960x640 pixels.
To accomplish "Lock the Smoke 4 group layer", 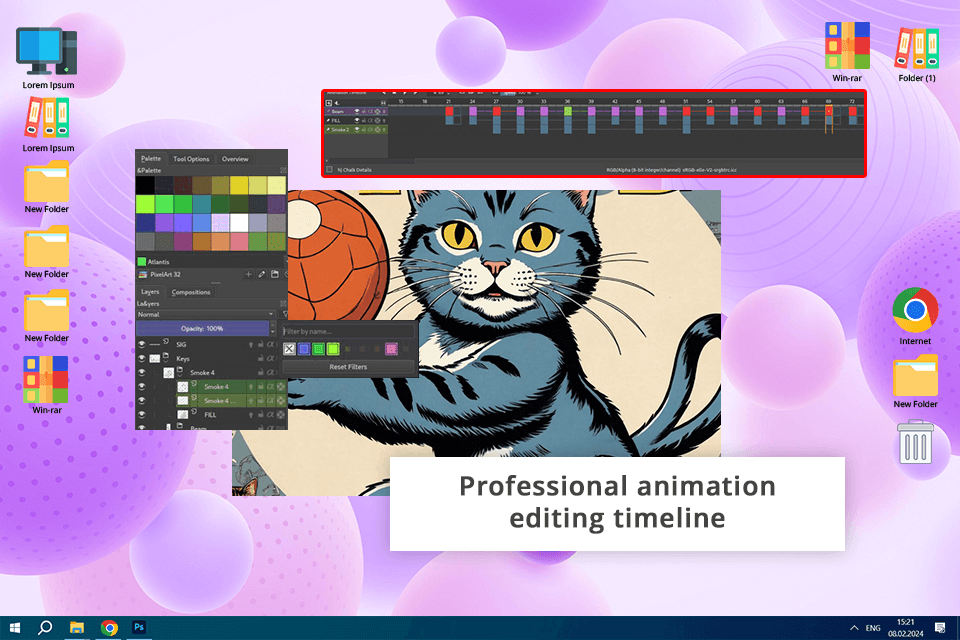I will tap(261, 372).
